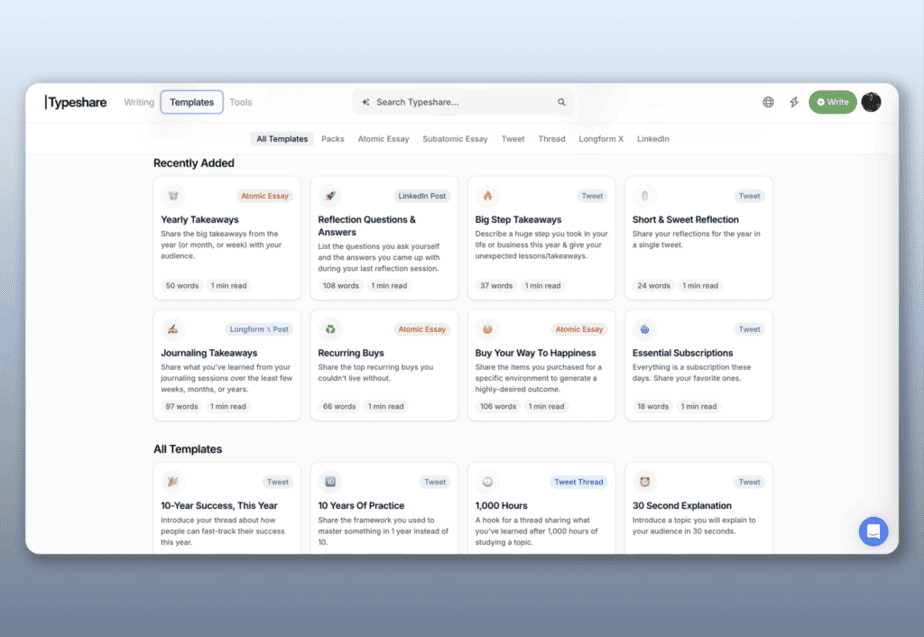Open the Short & Sweet Reflection template
924x637 pixels.
699,238
